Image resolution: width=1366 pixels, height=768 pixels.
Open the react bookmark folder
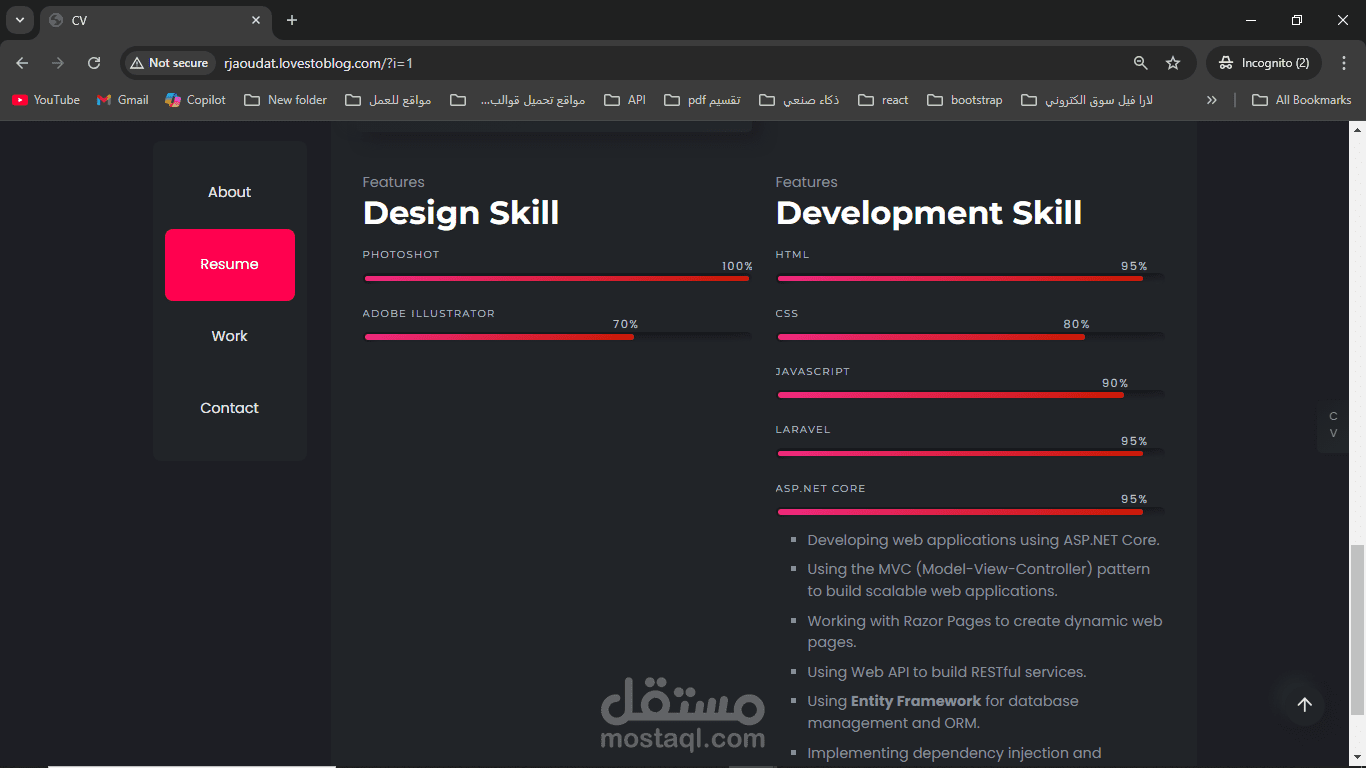884,100
